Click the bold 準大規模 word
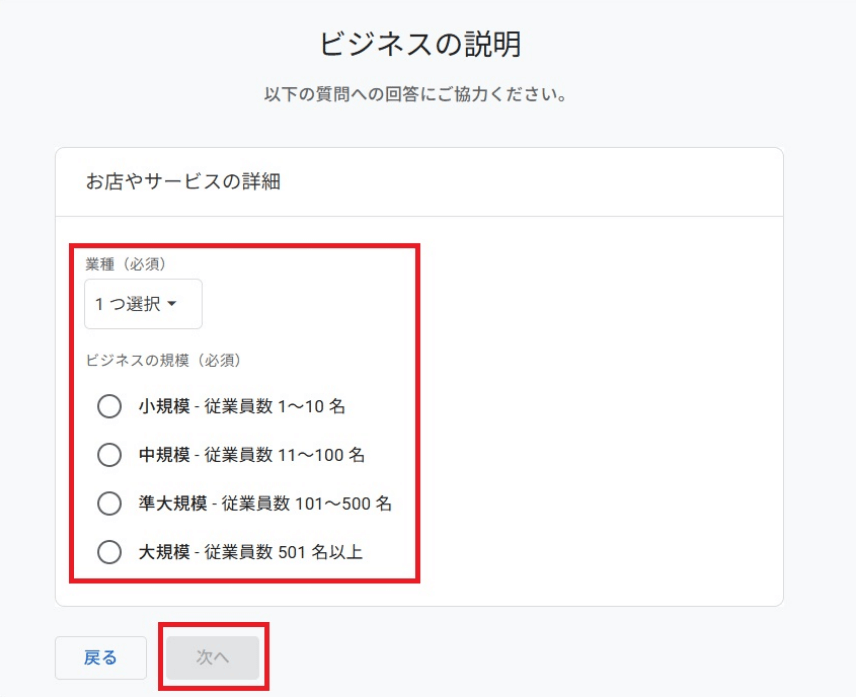The image size is (856, 697). point(172,503)
